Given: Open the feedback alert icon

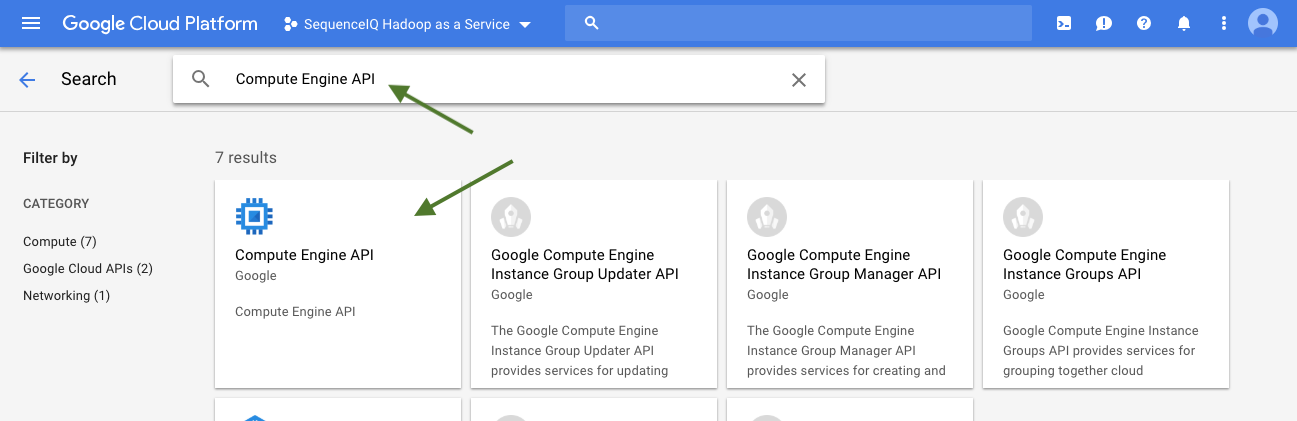Looking at the screenshot, I should point(1104,23).
